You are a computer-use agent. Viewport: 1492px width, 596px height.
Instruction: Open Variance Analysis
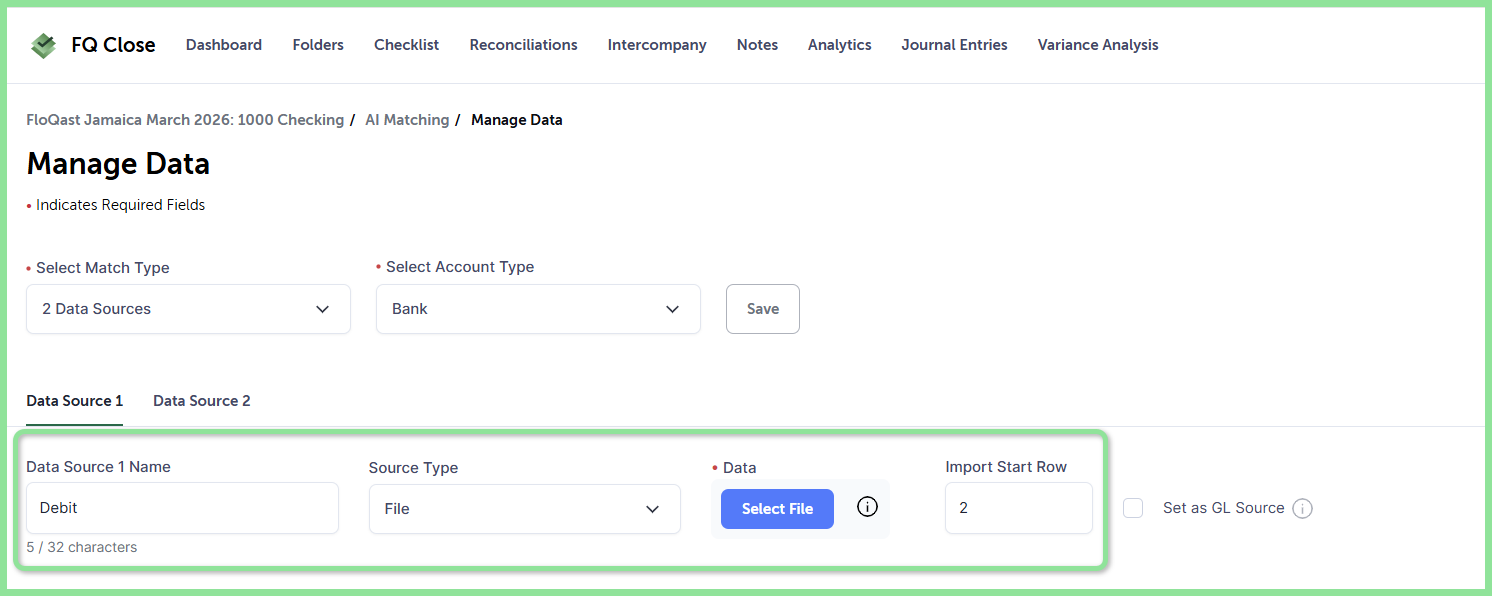tap(1098, 45)
